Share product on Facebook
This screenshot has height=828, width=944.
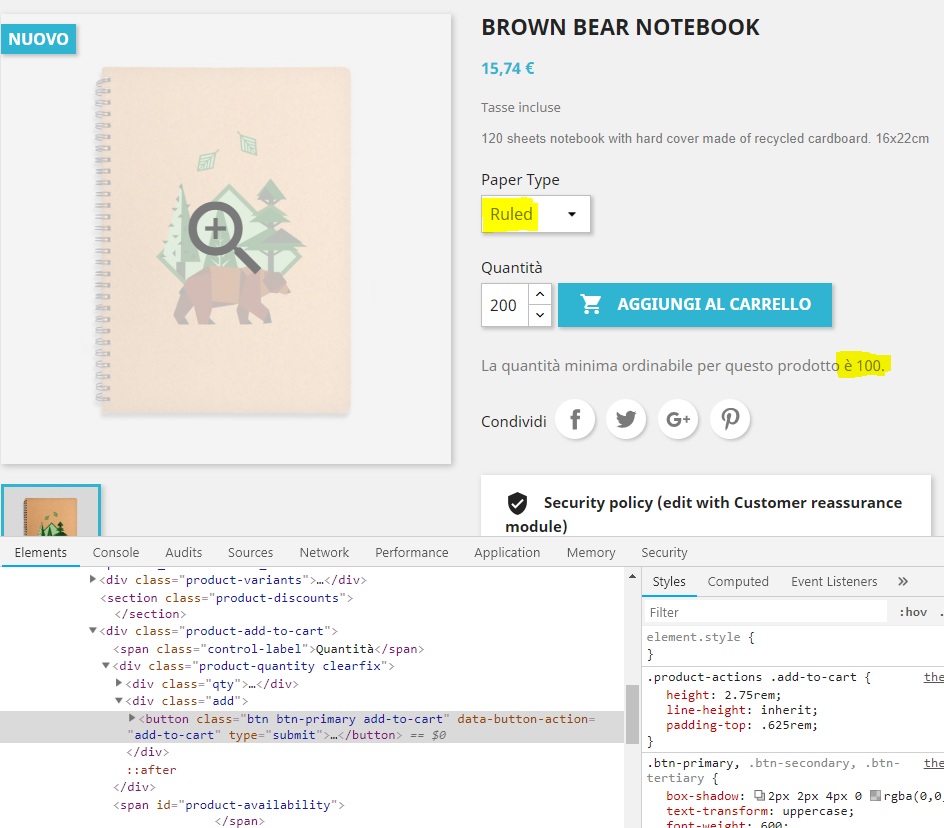pos(575,419)
